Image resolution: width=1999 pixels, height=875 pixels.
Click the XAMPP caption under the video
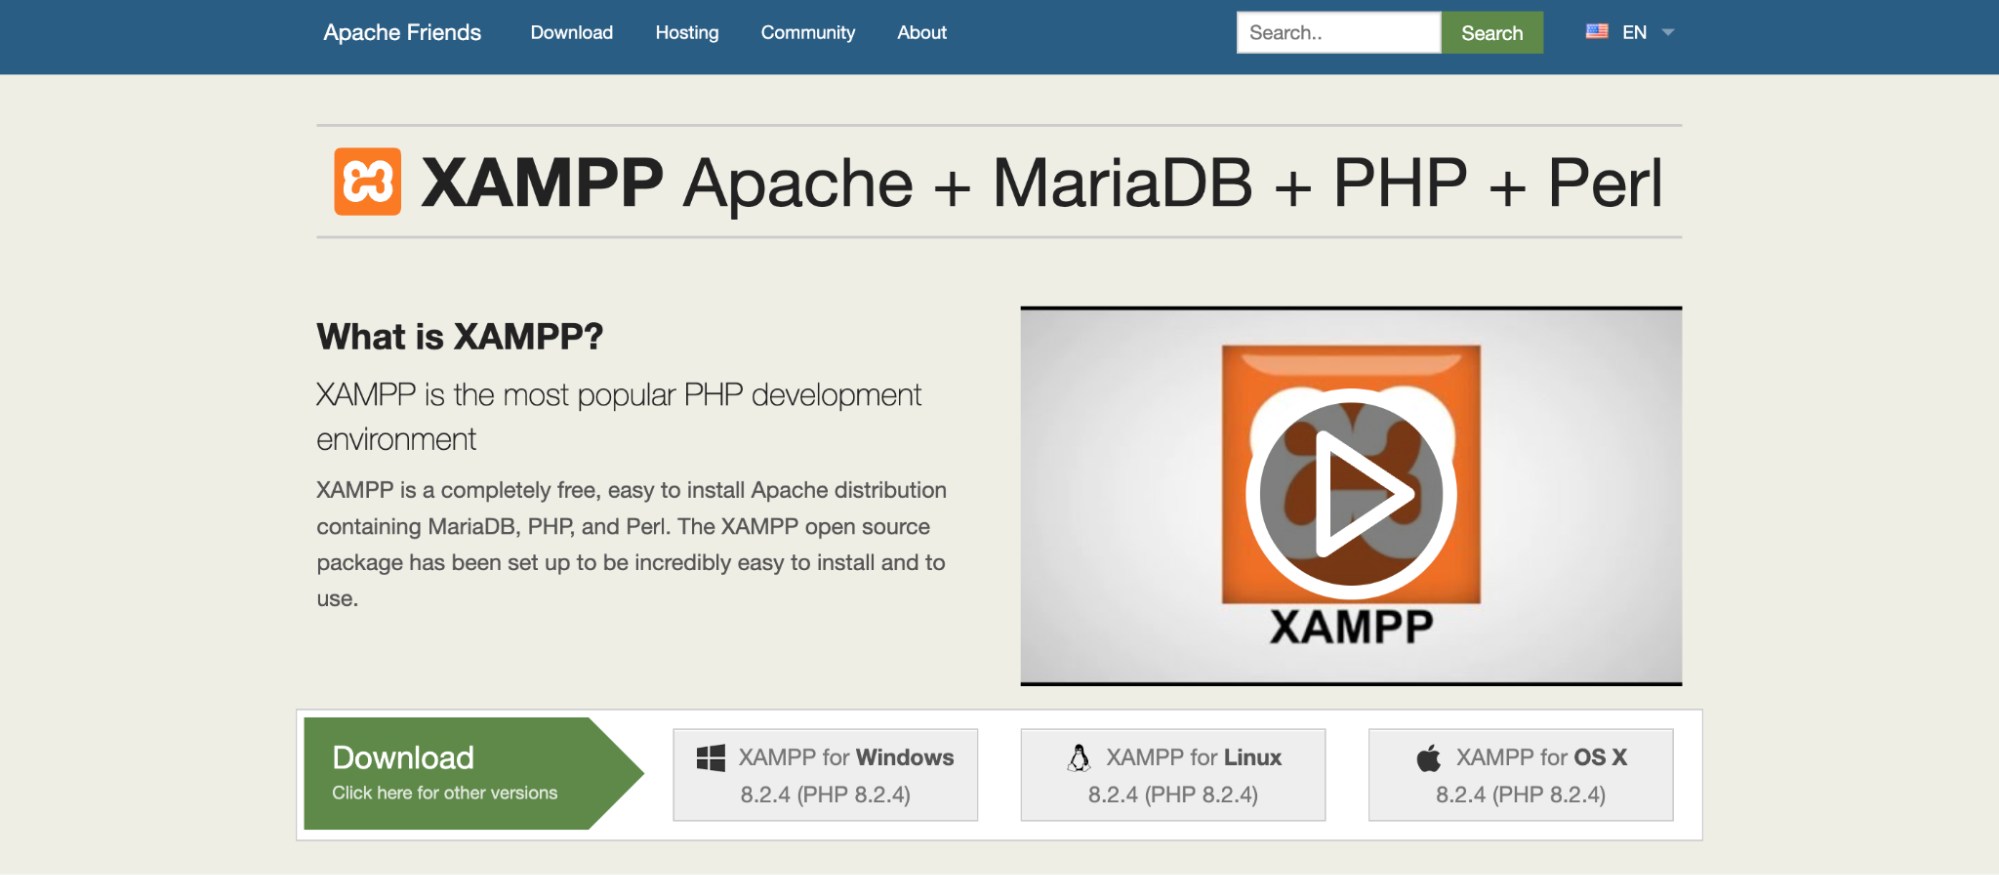click(1351, 627)
